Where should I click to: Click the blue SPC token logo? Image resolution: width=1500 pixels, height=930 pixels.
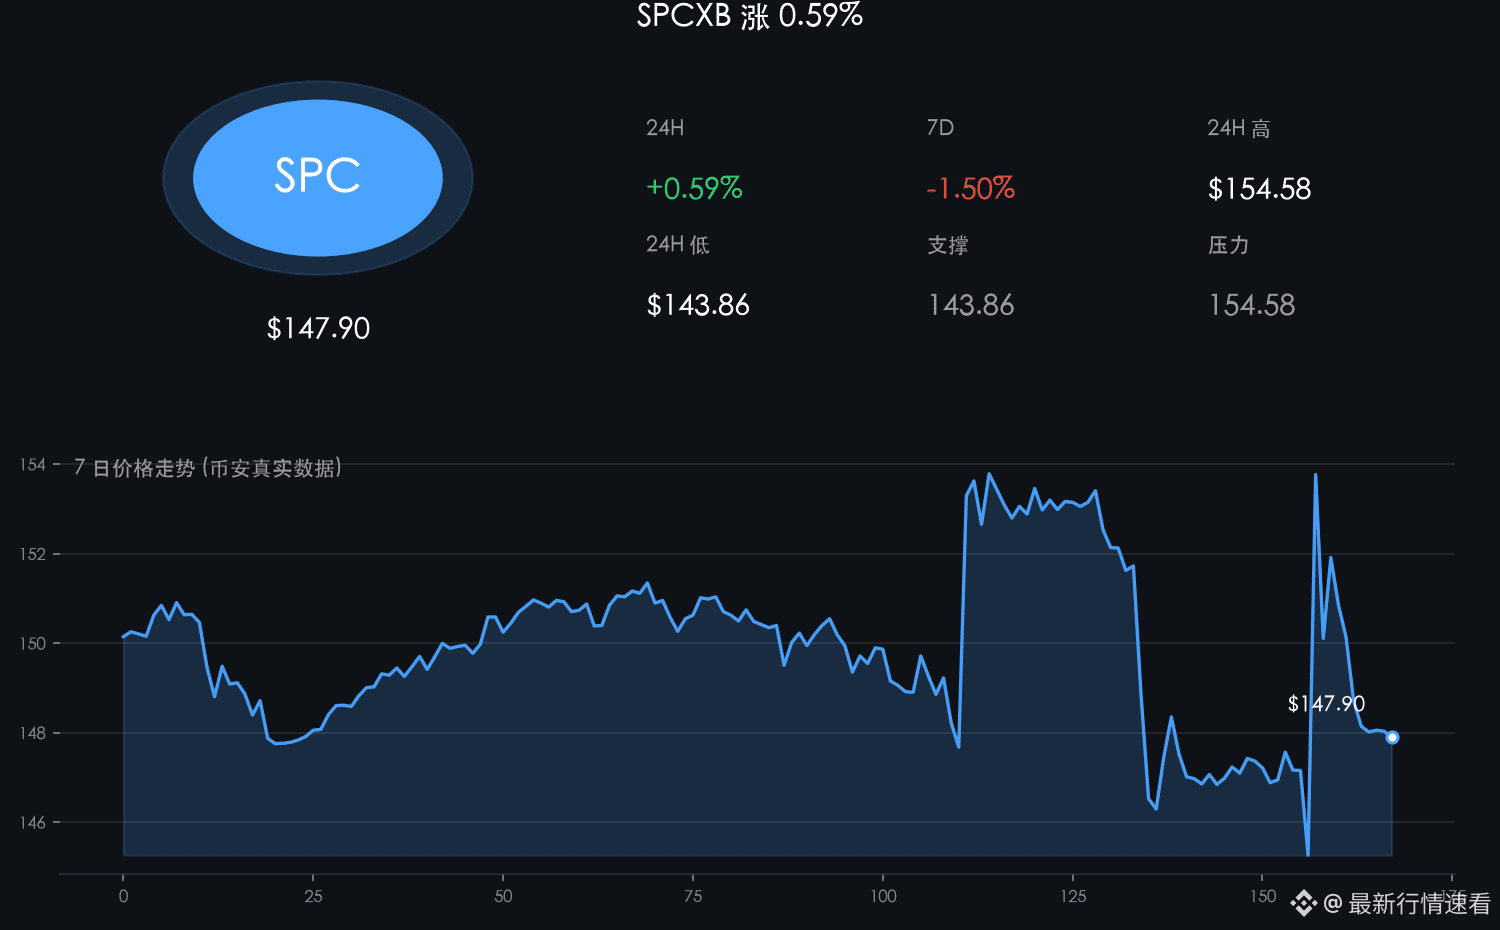click(318, 178)
